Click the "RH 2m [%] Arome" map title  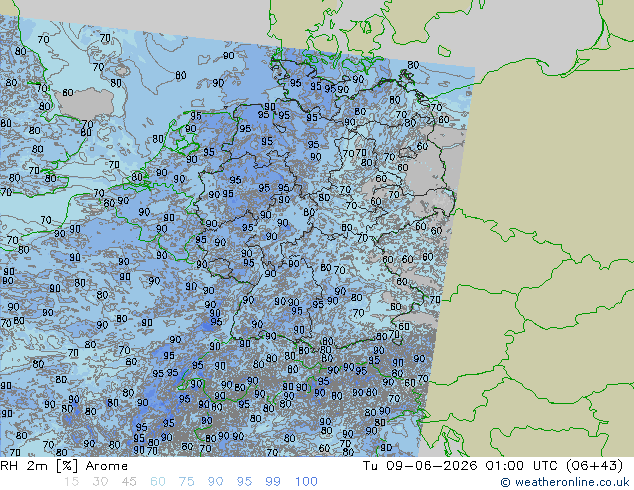tap(64, 466)
